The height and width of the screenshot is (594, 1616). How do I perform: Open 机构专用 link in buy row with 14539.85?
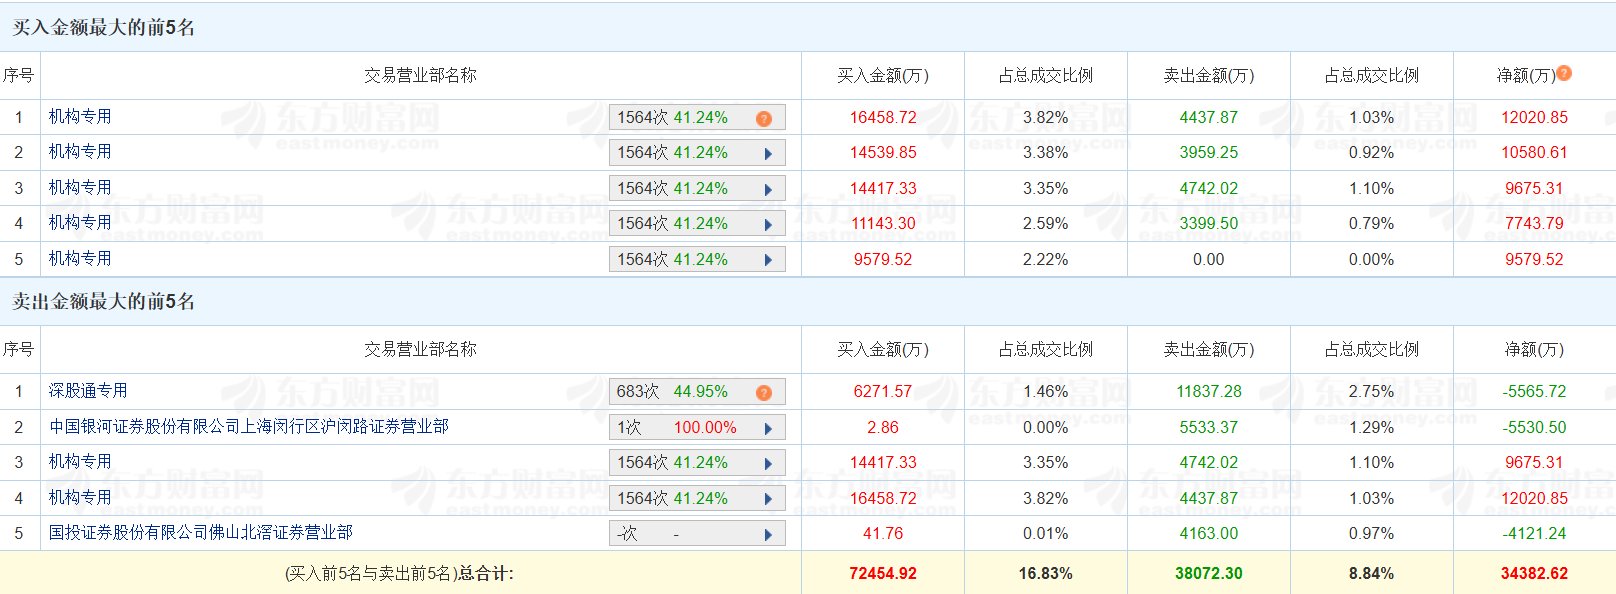80,152
